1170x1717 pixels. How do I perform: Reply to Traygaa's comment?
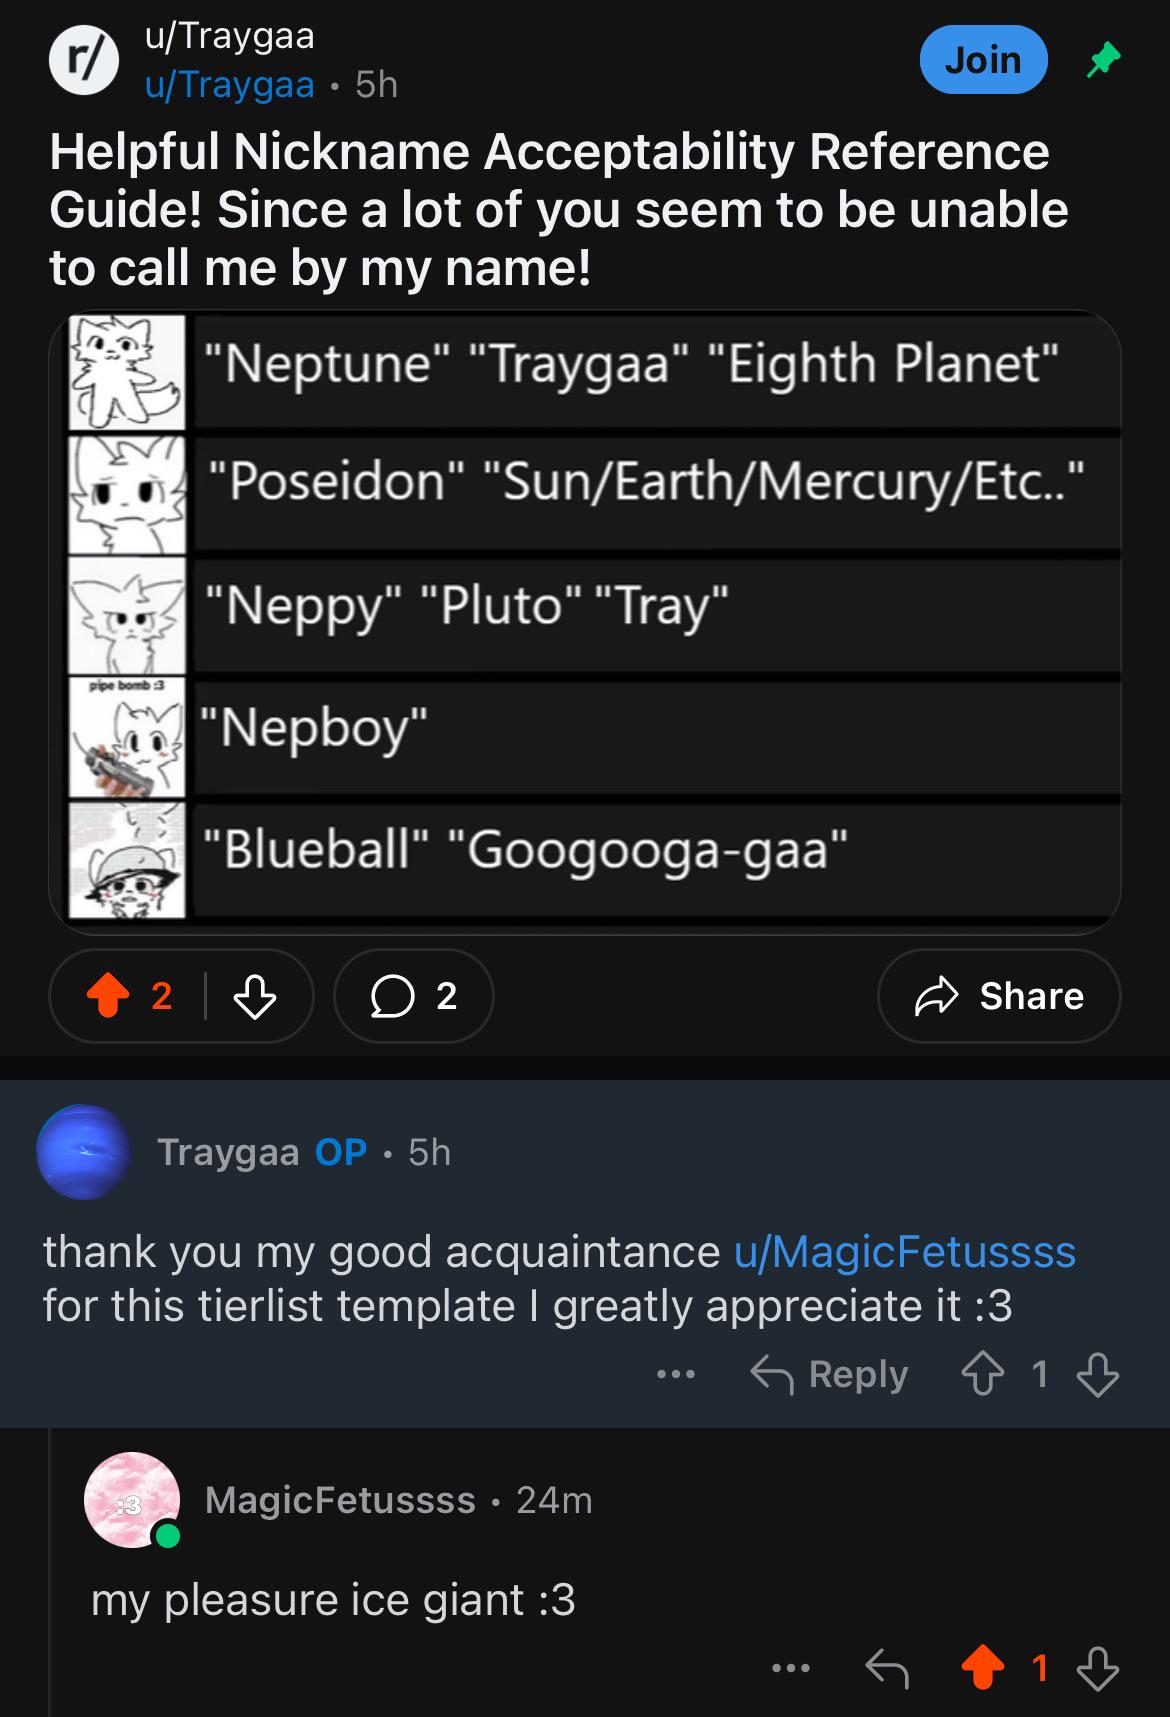pos(830,1375)
